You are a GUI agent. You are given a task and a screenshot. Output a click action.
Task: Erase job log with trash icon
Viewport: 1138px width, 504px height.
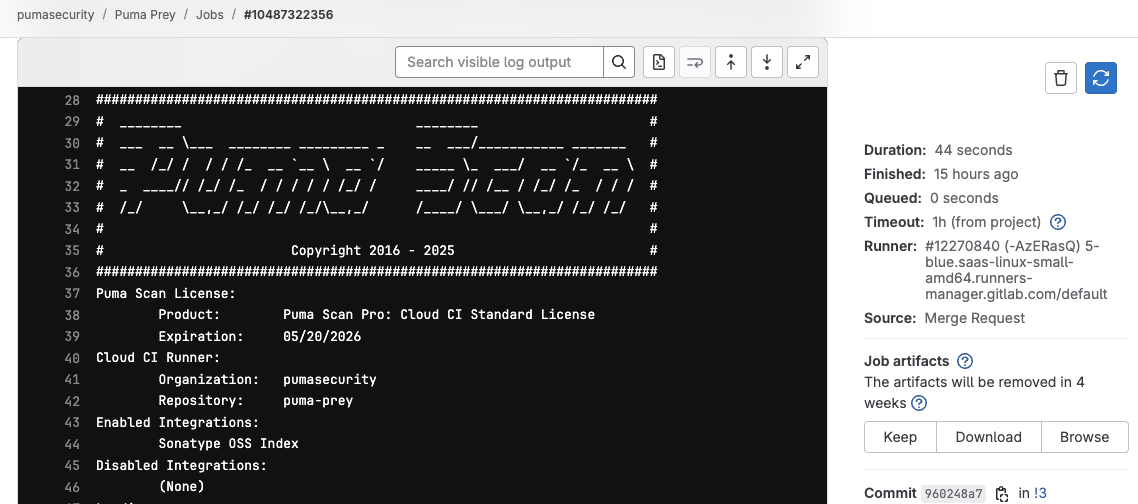pos(1060,78)
